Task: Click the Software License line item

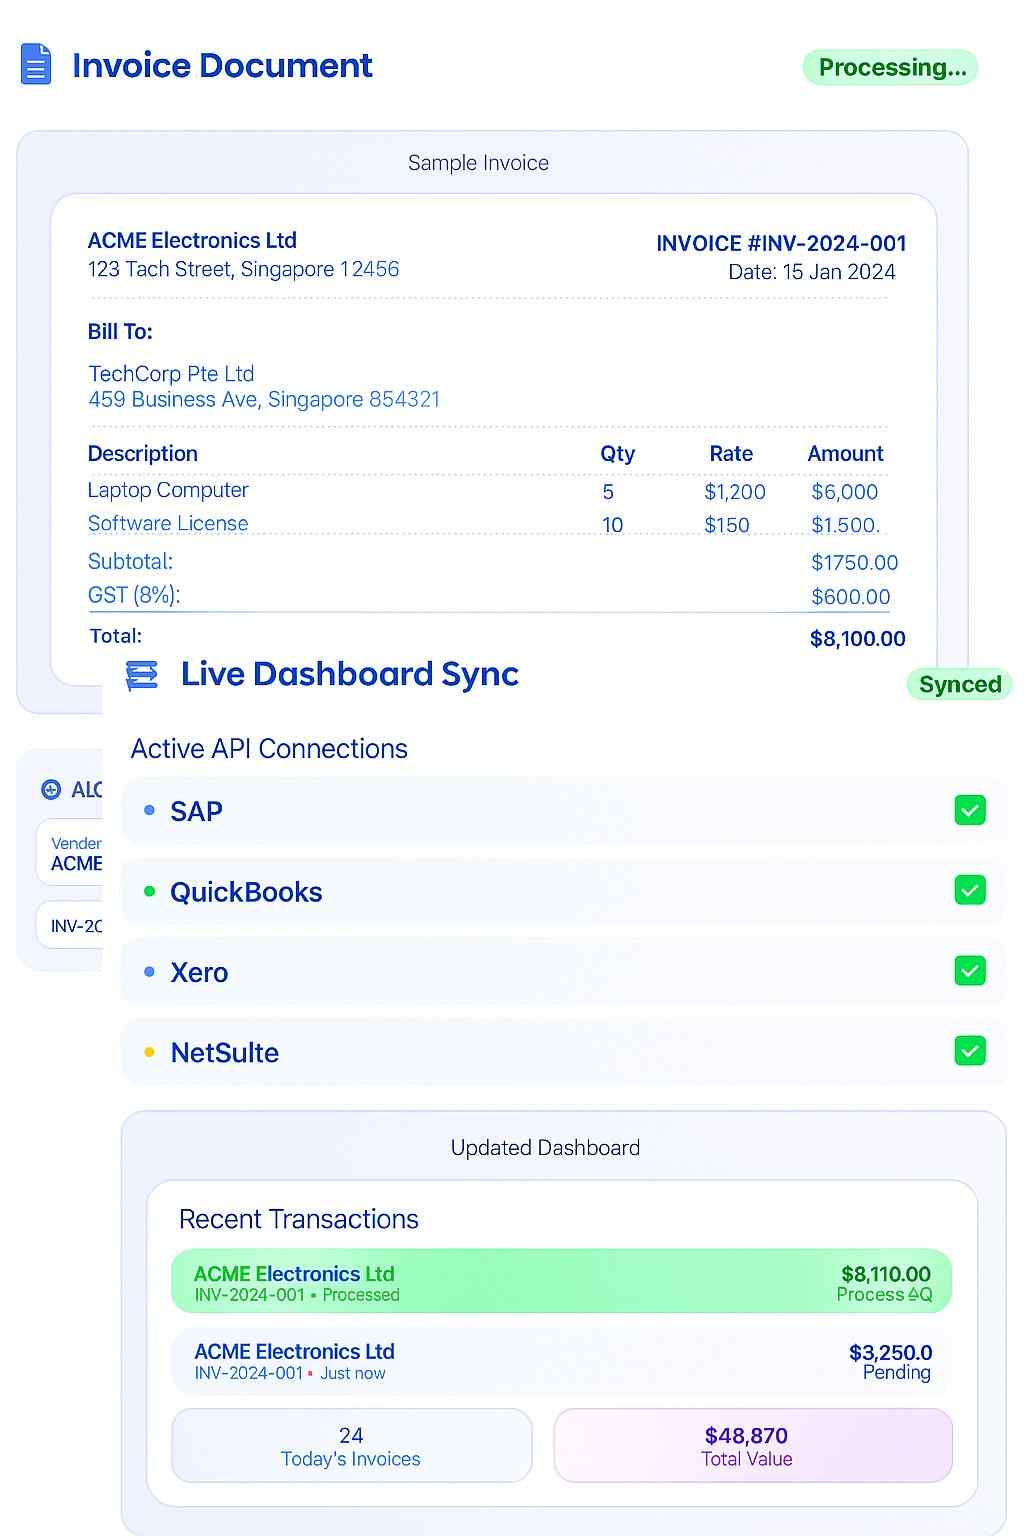Action: tap(168, 524)
